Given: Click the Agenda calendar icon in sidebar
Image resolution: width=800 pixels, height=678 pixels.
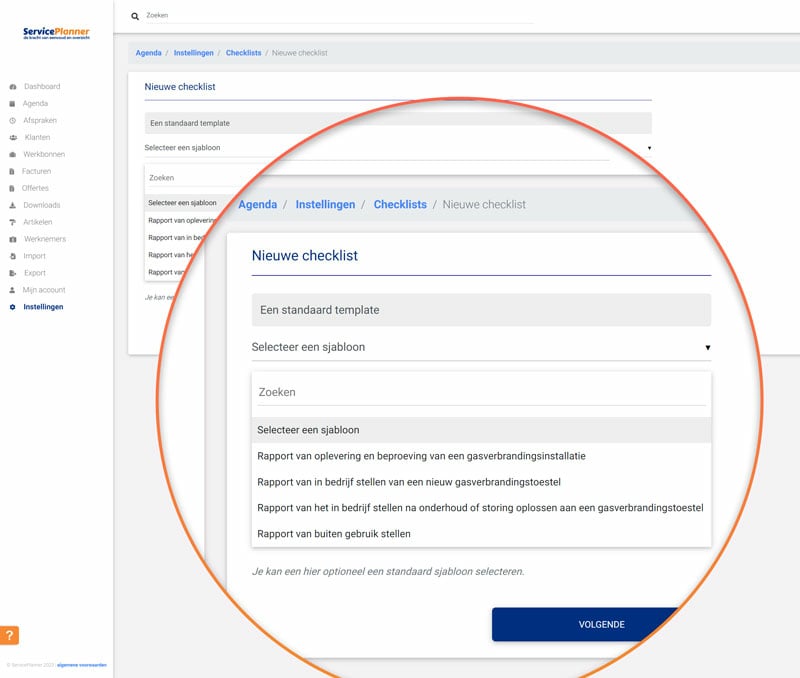Looking at the screenshot, I should (12, 104).
